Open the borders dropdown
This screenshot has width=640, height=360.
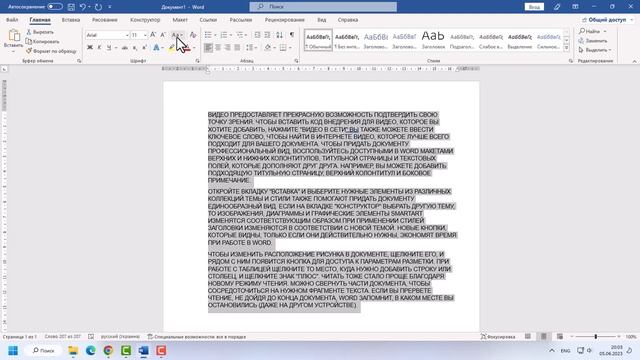point(290,48)
